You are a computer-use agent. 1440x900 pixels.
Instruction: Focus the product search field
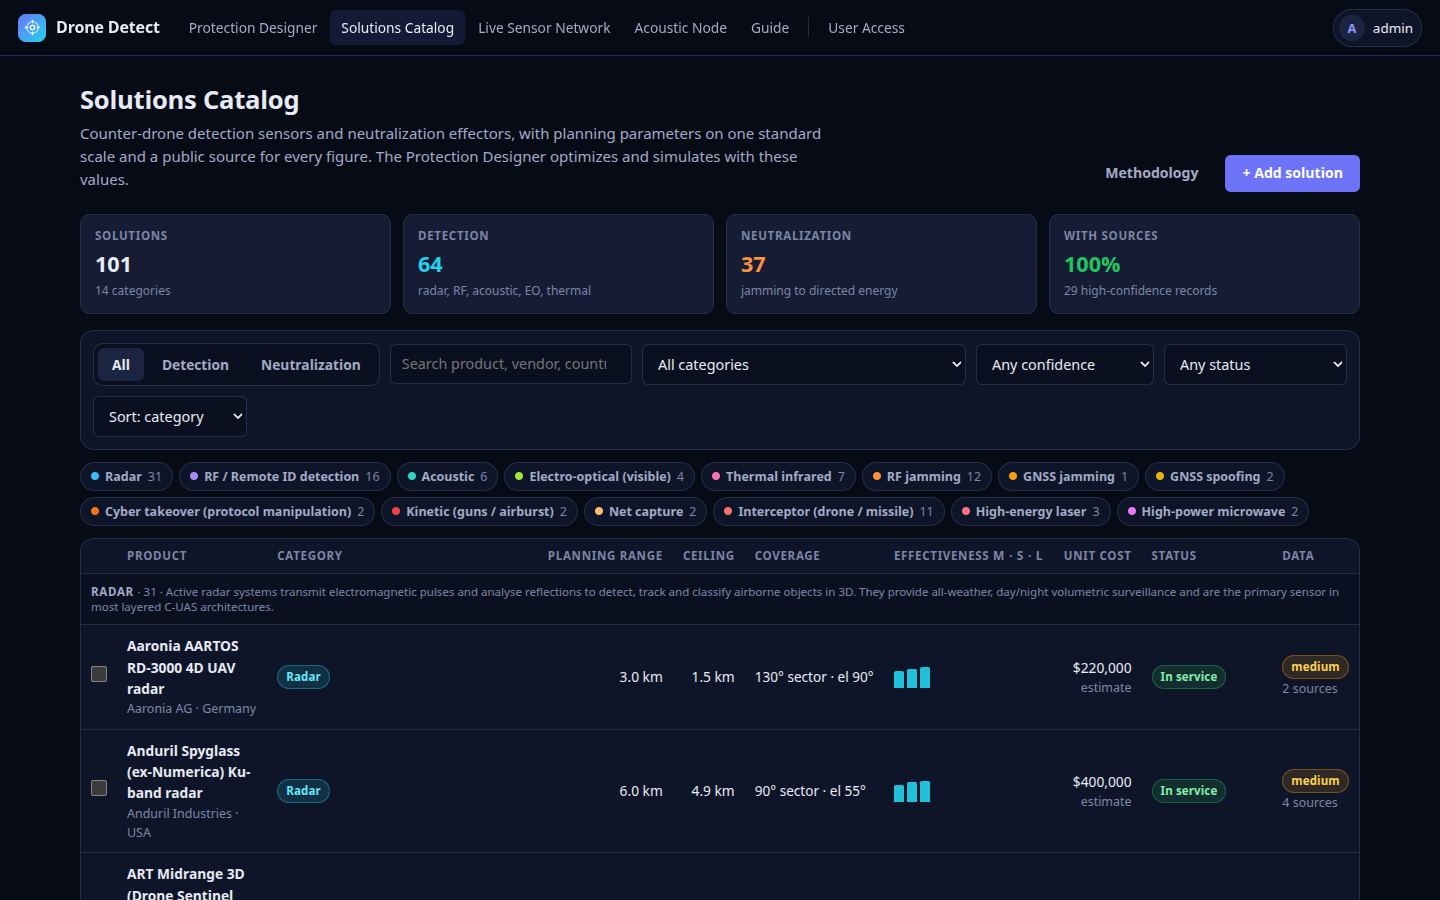pyautogui.click(x=510, y=364)
